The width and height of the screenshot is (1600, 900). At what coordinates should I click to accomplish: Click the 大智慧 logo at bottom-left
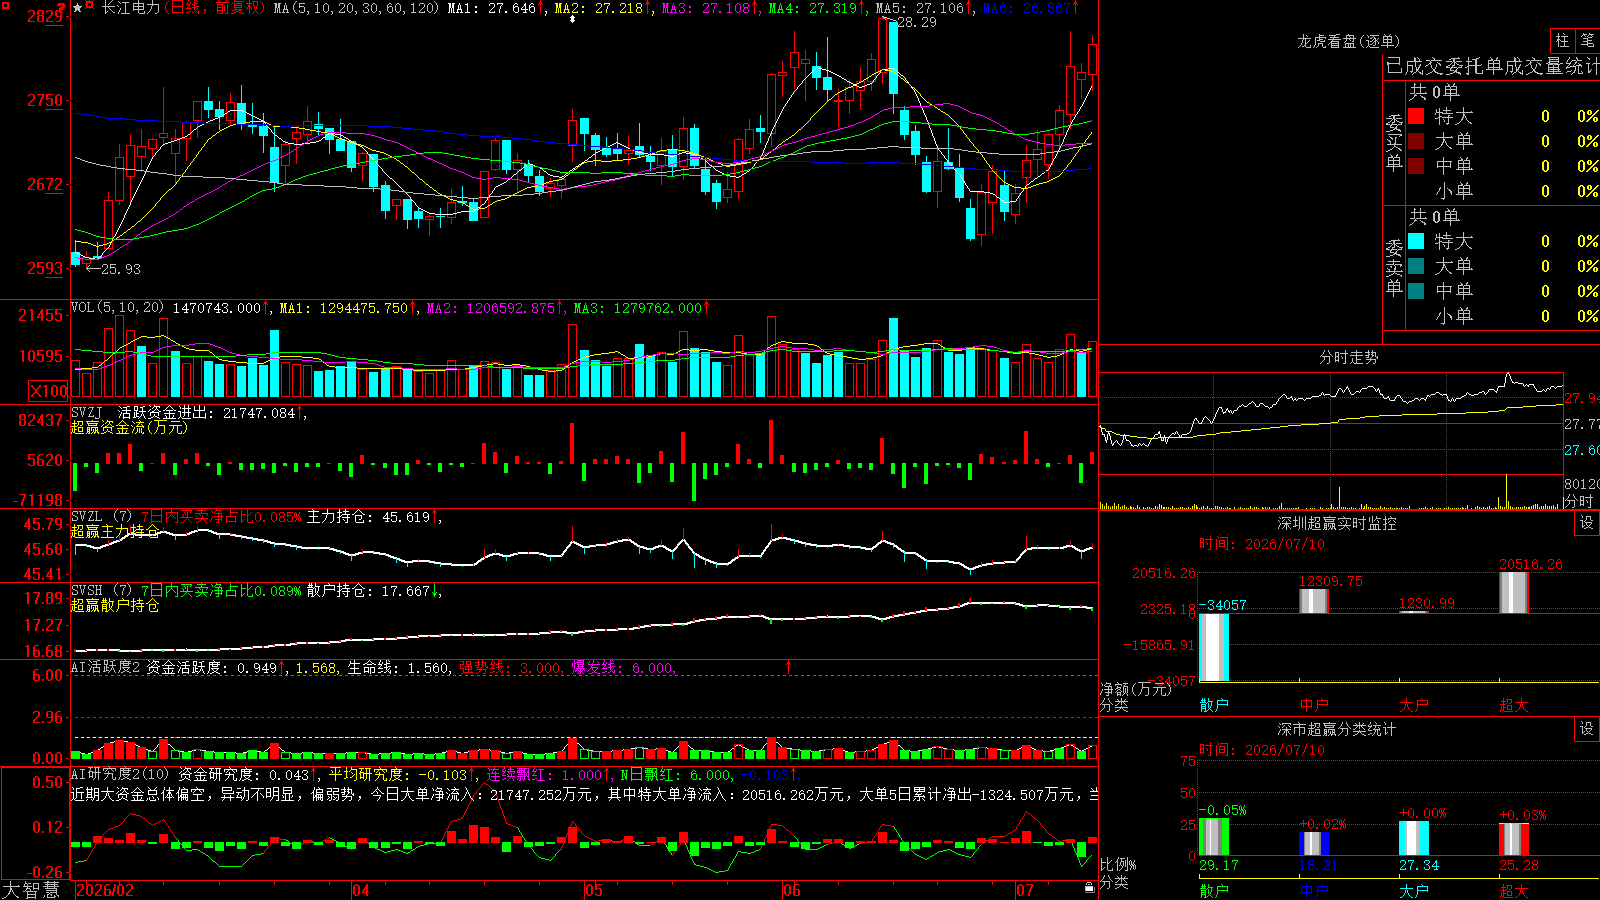(31, 889)
